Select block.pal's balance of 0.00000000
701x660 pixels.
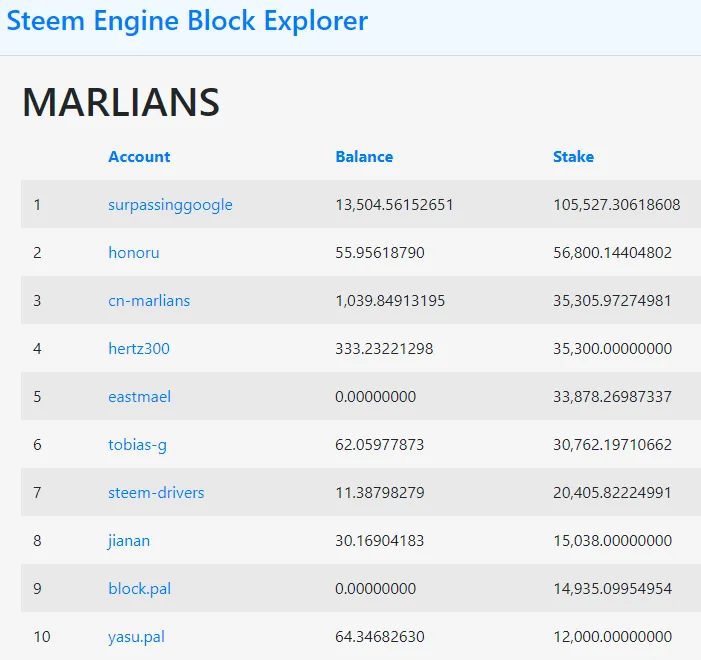[x=376, y=589]
